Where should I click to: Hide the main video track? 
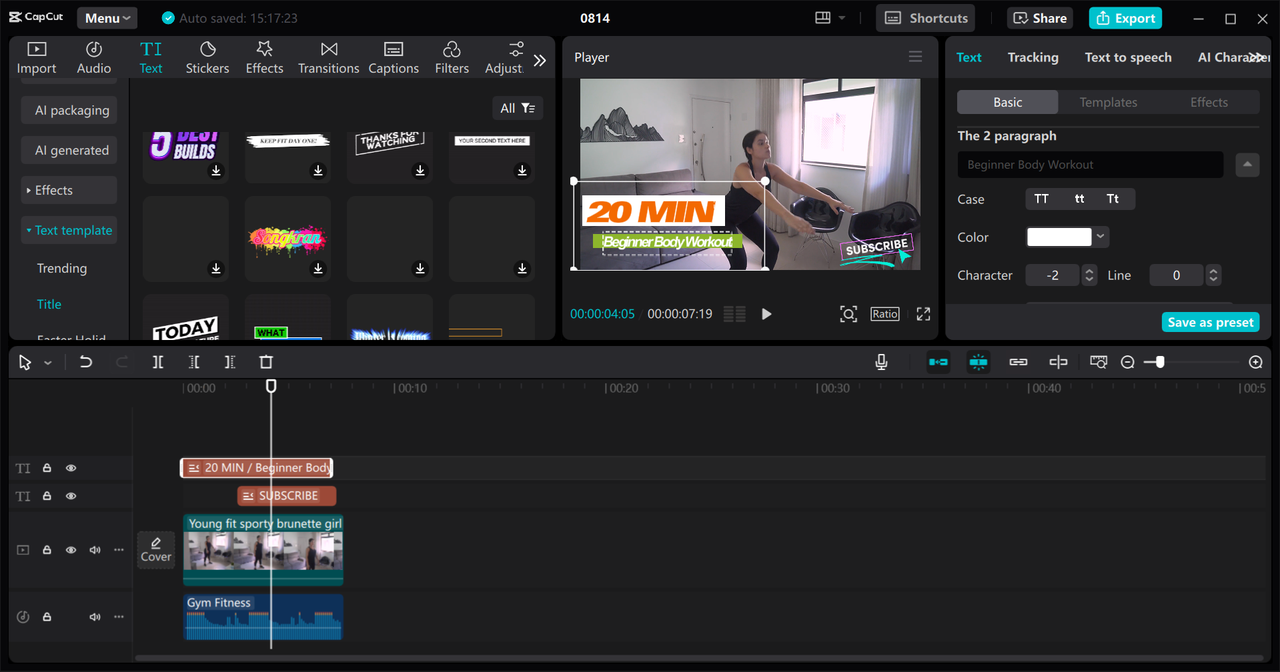pyautogui.click(x=71, y=550)
